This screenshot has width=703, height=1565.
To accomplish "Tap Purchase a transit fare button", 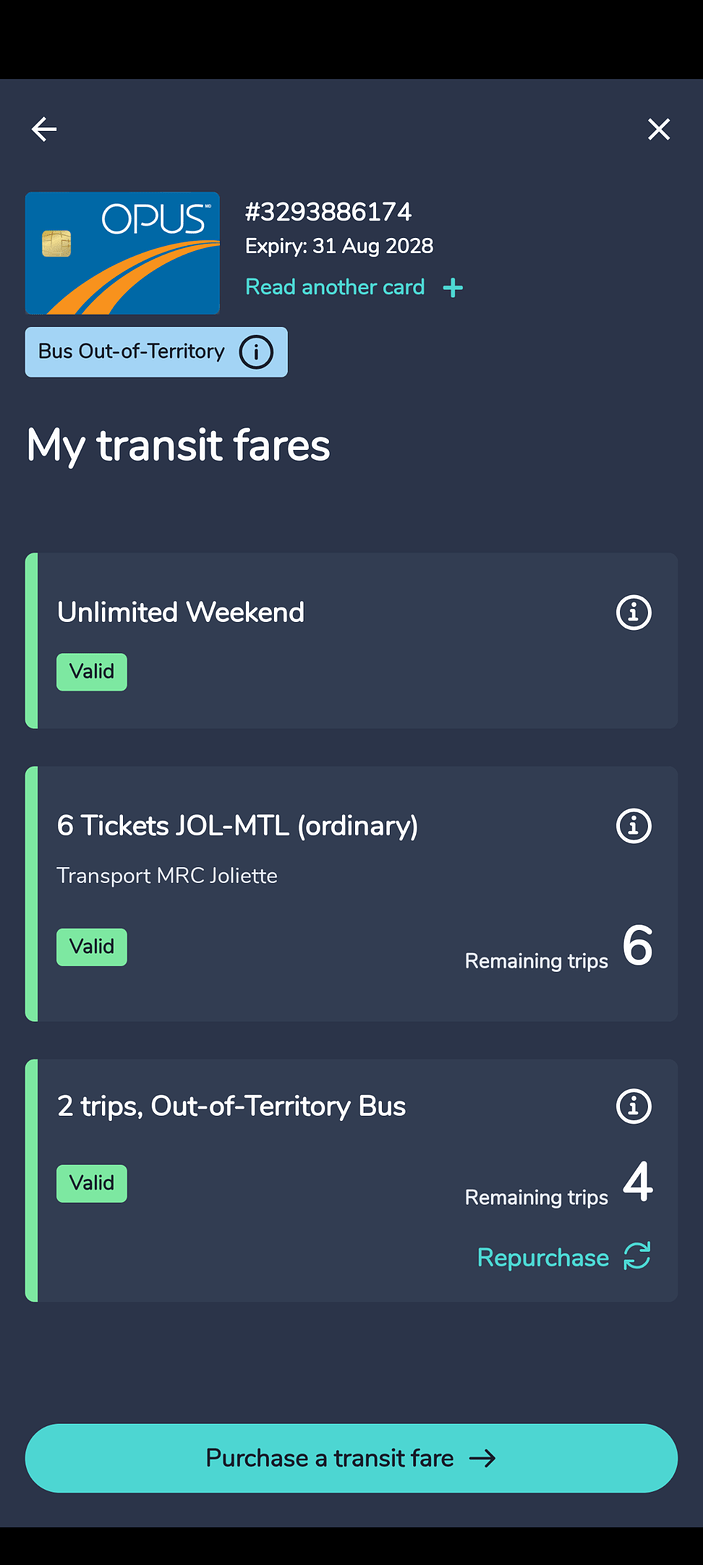I will (x=351, y=1458).
